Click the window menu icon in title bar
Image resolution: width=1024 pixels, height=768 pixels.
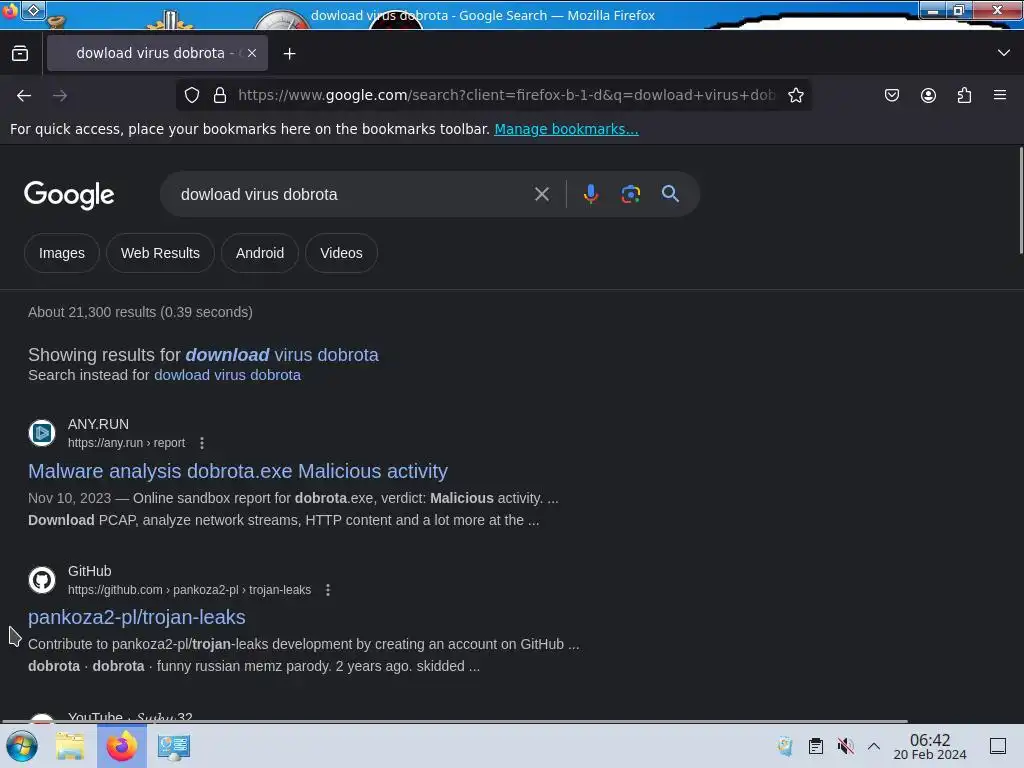tap(33, 10)
